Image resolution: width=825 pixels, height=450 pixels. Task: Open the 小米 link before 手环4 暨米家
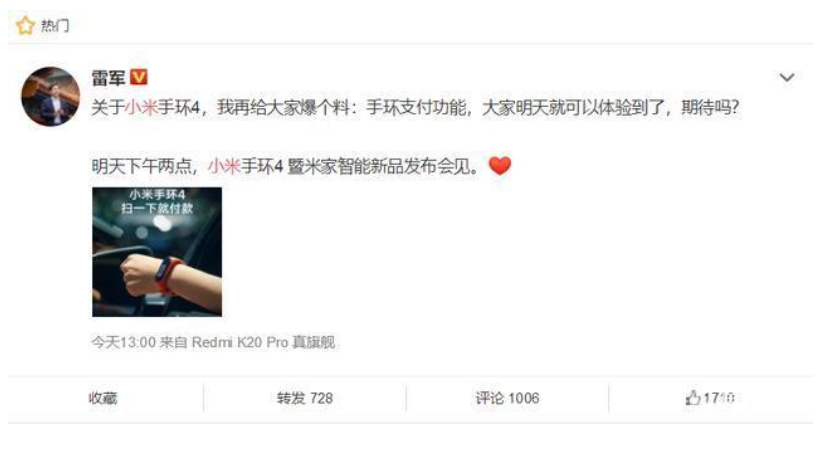[224, 166]
